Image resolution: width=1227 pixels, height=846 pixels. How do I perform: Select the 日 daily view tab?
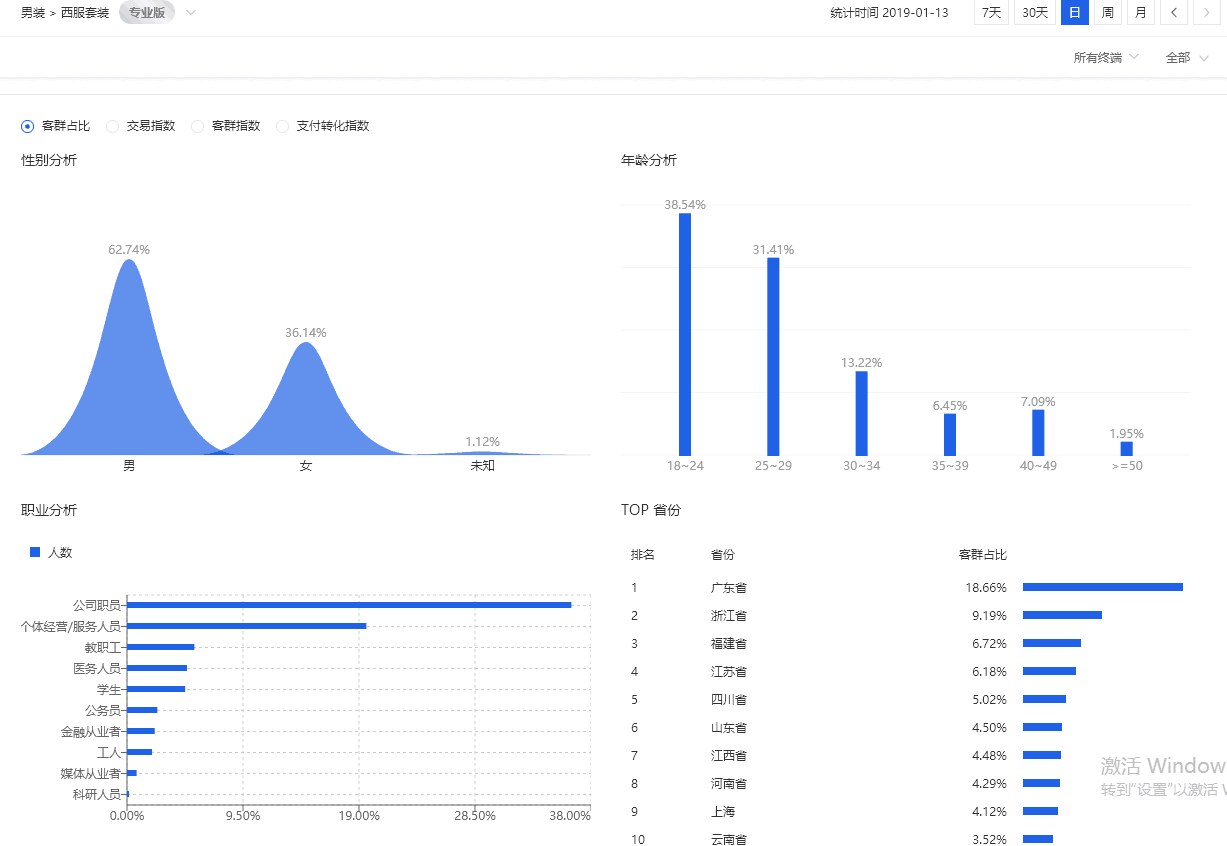pos(1074,13)
